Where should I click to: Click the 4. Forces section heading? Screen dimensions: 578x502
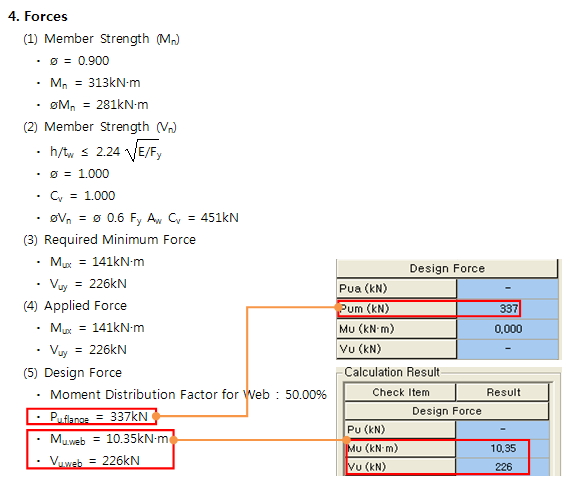pyautogui.click(x=38, y=16)
